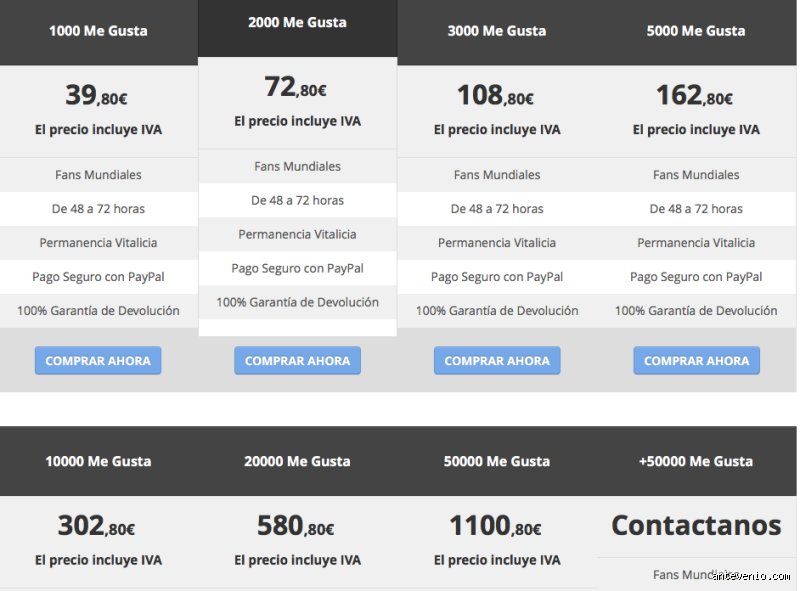This screenshot has height=591, width=800.
Task: Click 'El precio incluye IVA' under 580,80€
Action: (x=297, y=560)
